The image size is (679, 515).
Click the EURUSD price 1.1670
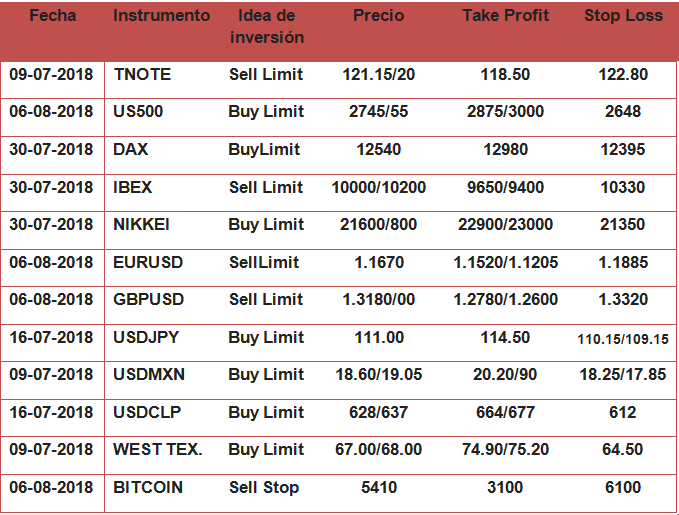pyautogui.click(x=378, y=262)
